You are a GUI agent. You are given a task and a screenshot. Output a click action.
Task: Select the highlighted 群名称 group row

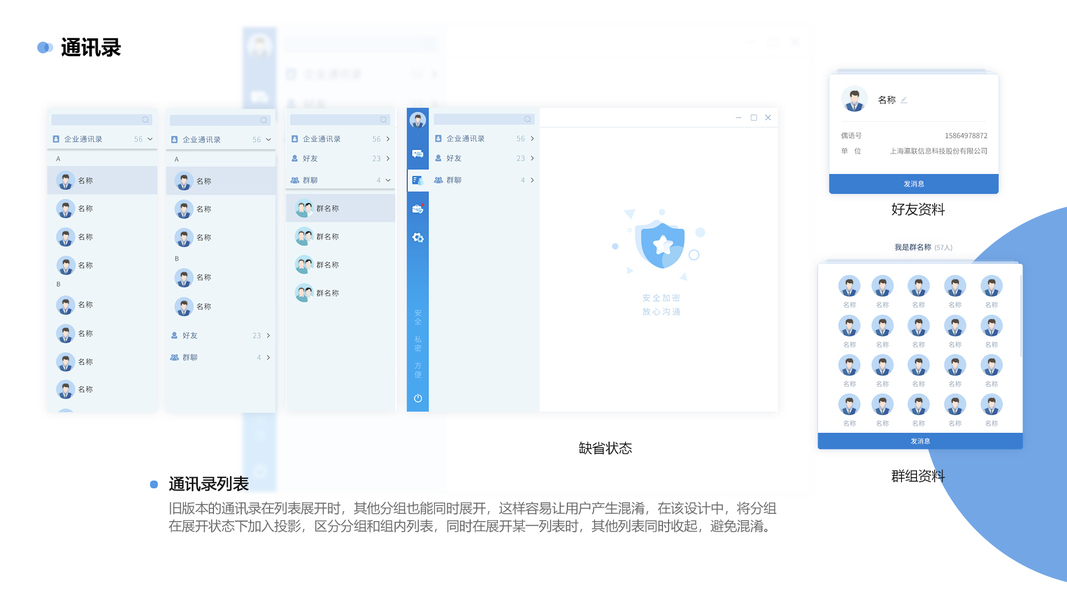pos(340,208)
